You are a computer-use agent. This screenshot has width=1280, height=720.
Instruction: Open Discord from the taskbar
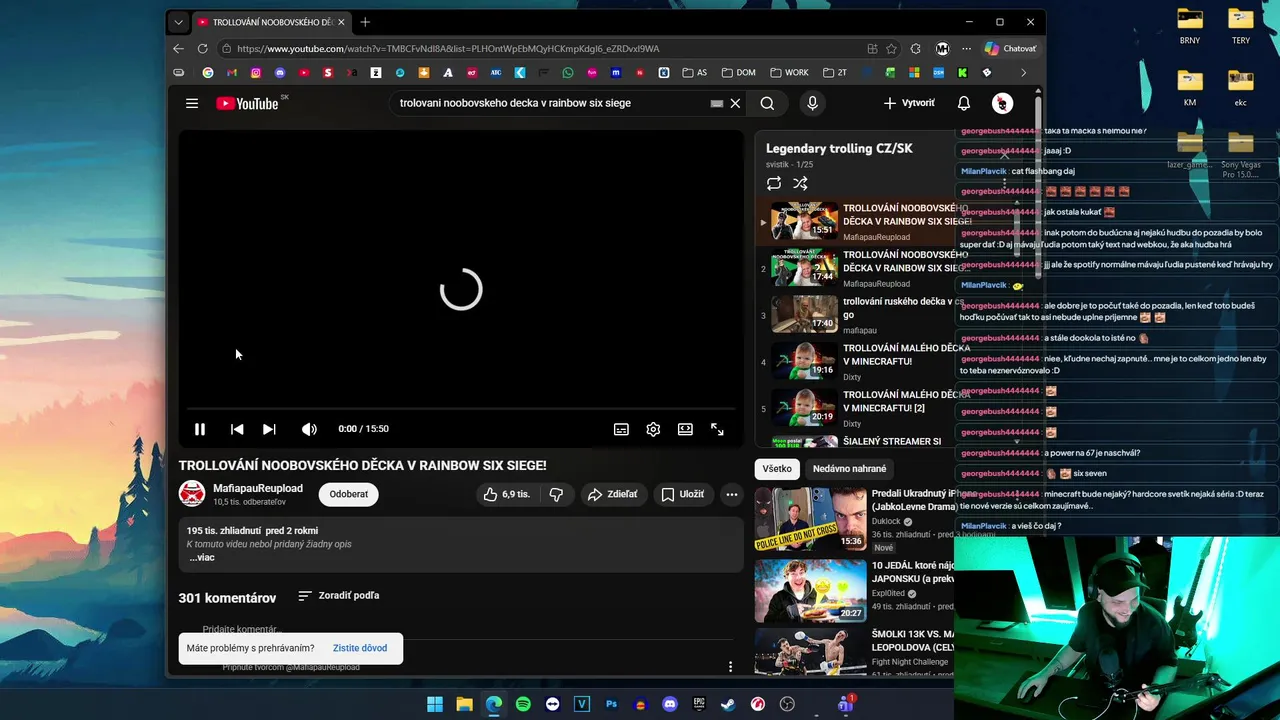(x=670, y=704)
